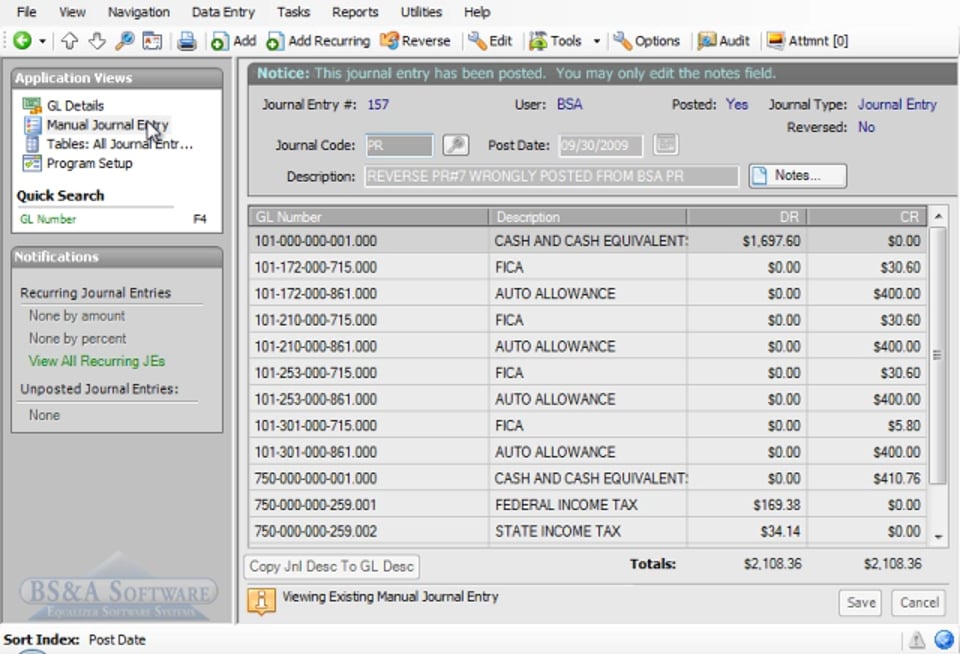Click the Audit toolbar button
Image resolution: width=960 pixels, height=654 pixels.
[724, 41]
